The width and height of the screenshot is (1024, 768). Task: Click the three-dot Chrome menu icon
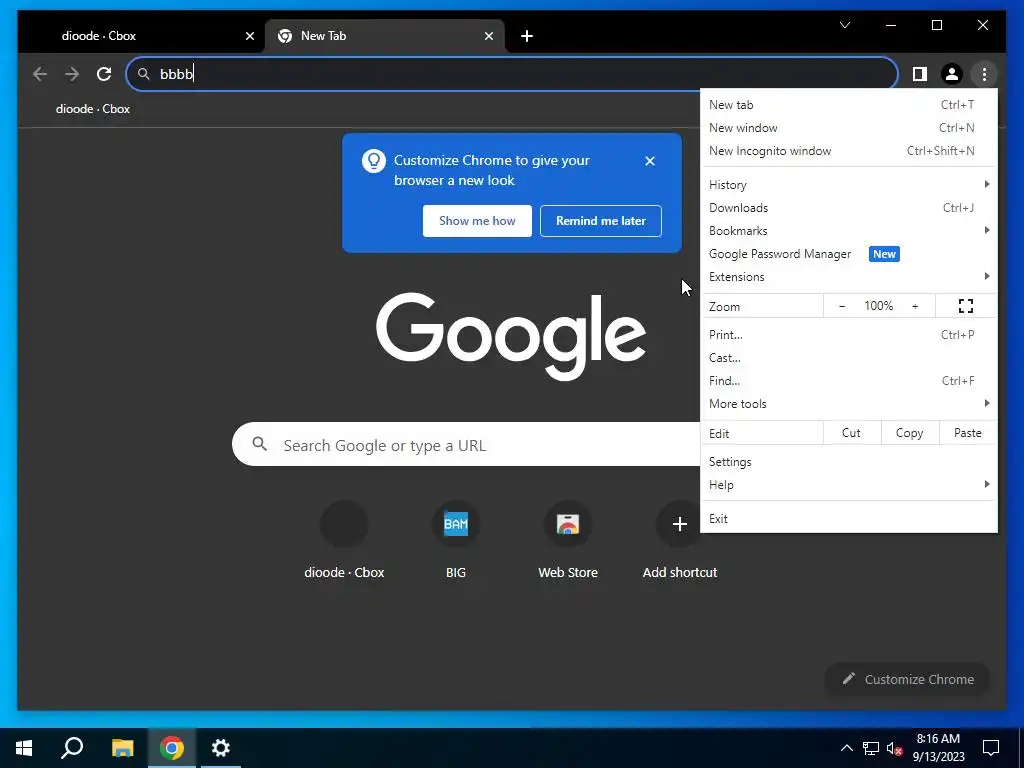pos(984,74)
